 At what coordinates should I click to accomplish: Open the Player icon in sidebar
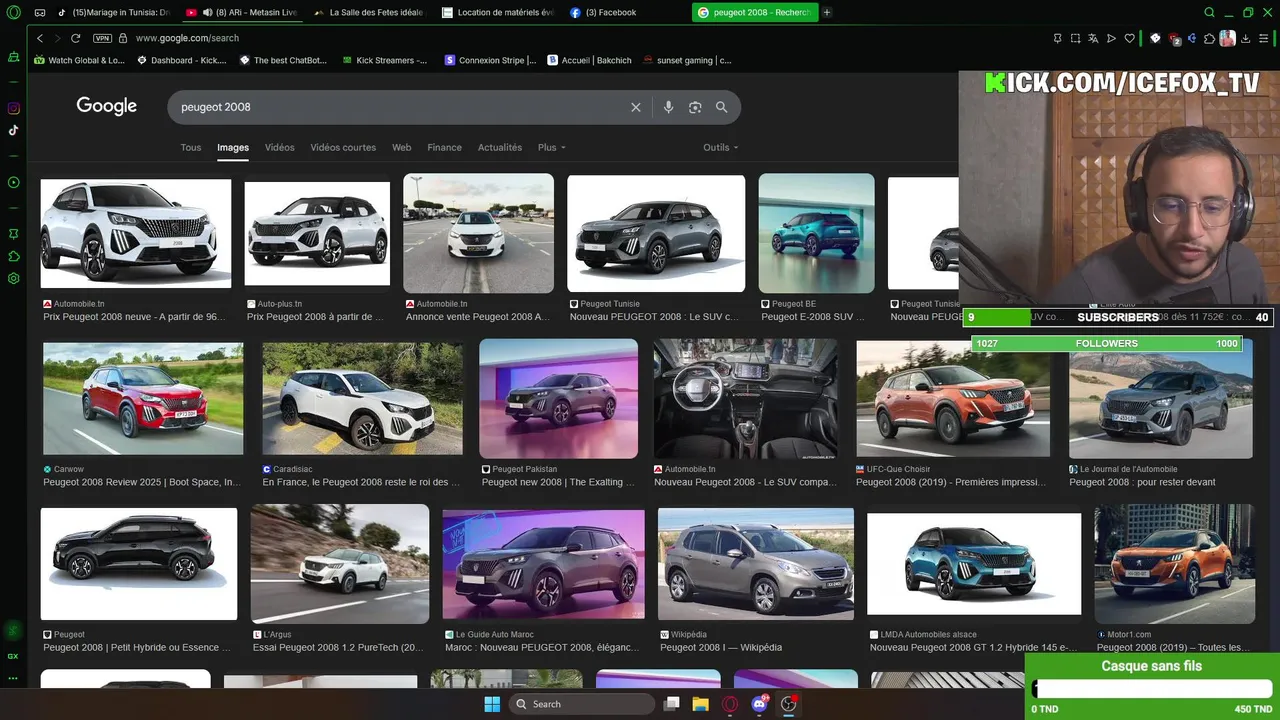[x=13, y=182]
